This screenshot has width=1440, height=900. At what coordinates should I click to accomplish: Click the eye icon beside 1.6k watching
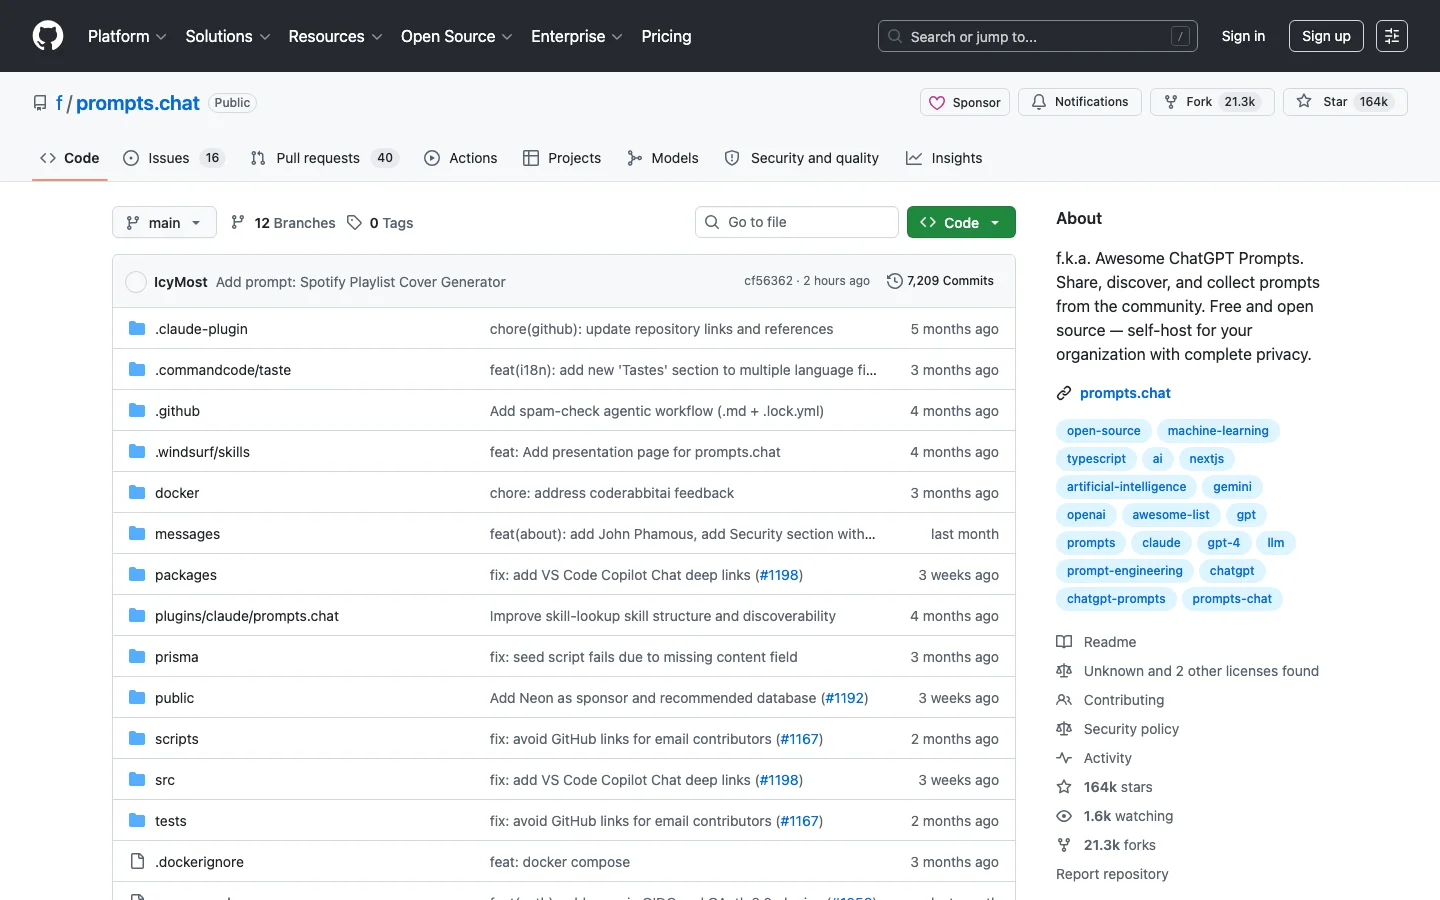pos(1064,816)
